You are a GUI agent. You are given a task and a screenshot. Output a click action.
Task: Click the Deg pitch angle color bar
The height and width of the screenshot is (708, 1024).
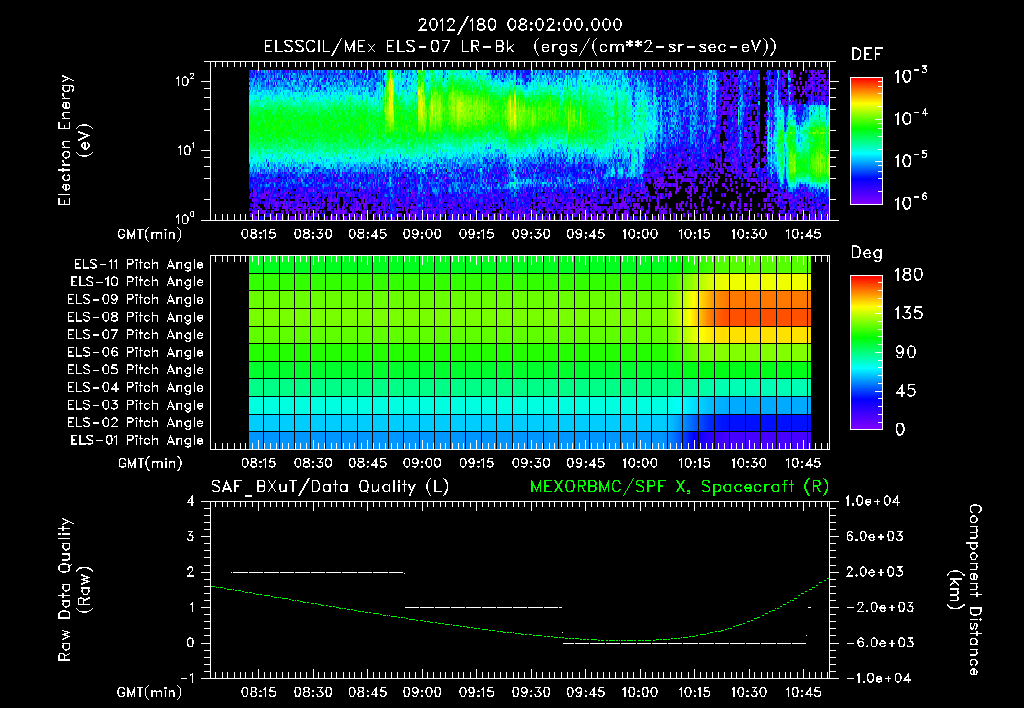click(x=866, y=353)
